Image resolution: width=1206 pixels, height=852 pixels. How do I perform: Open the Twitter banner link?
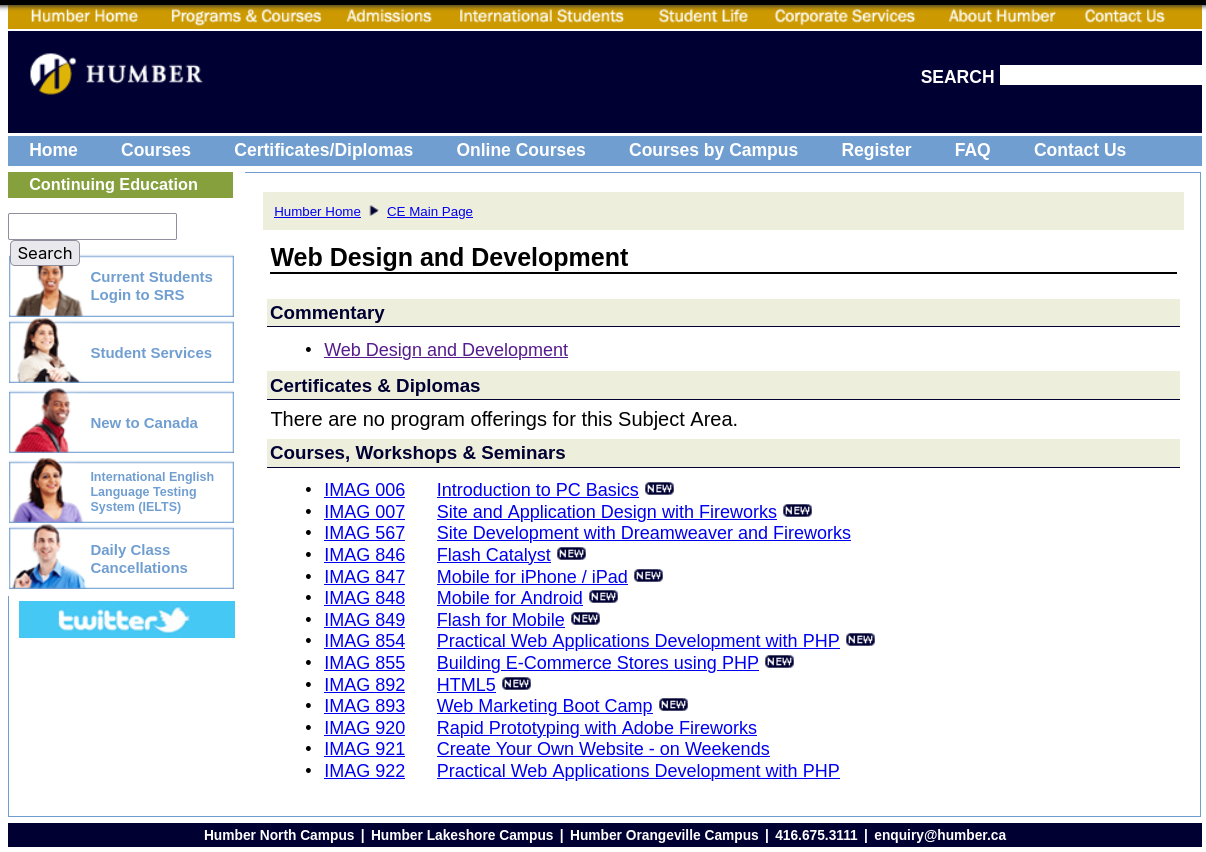click(127, 620)
